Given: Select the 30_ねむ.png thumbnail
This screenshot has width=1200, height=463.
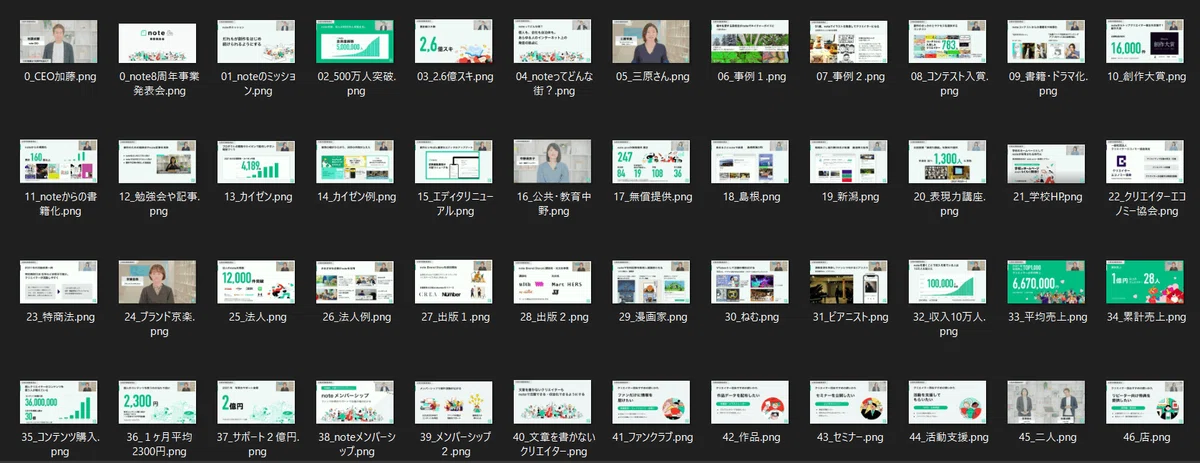Looking at the screenshot, I should point(750,283).
